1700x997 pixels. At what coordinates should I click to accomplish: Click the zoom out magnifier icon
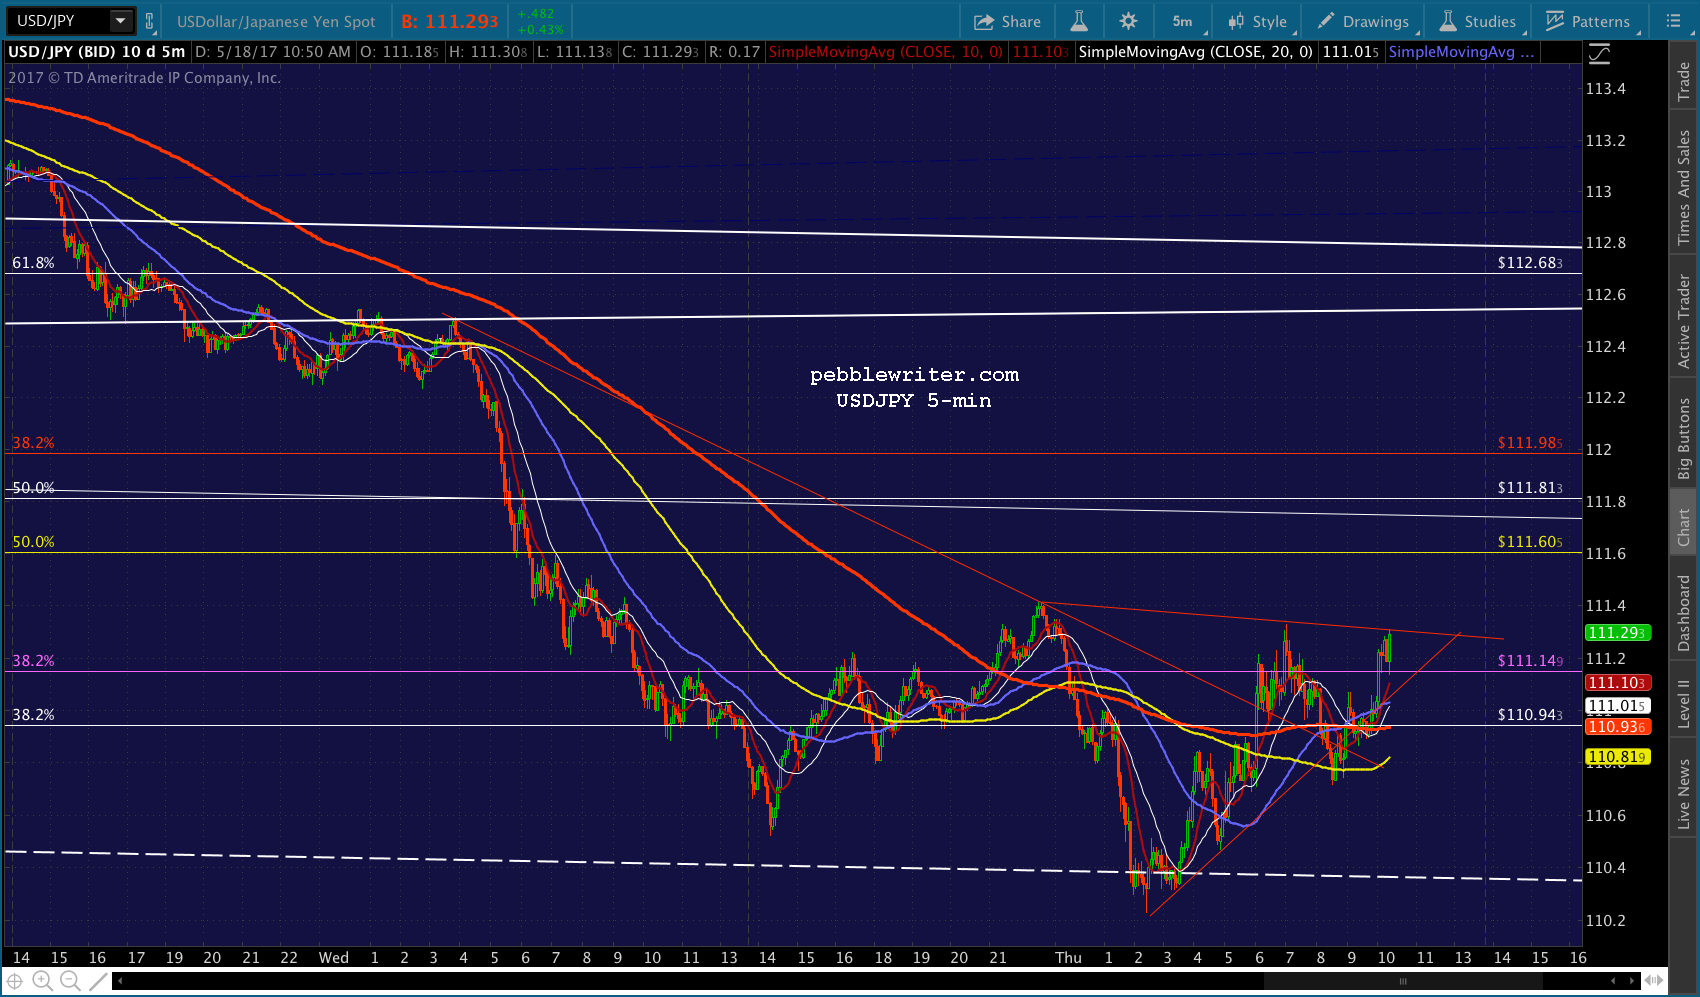tap(70, 981)
